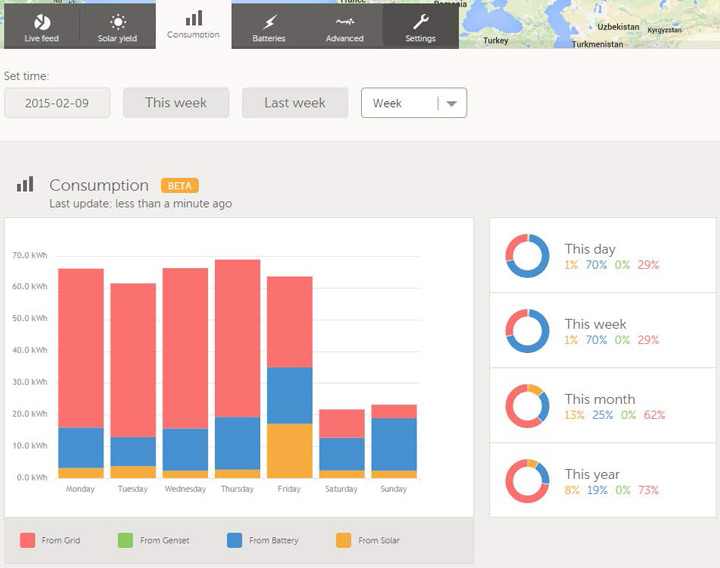The height and width of the screenshot is (568, 720).
Task: Click the This month donut chart
Action: point(527,406)
